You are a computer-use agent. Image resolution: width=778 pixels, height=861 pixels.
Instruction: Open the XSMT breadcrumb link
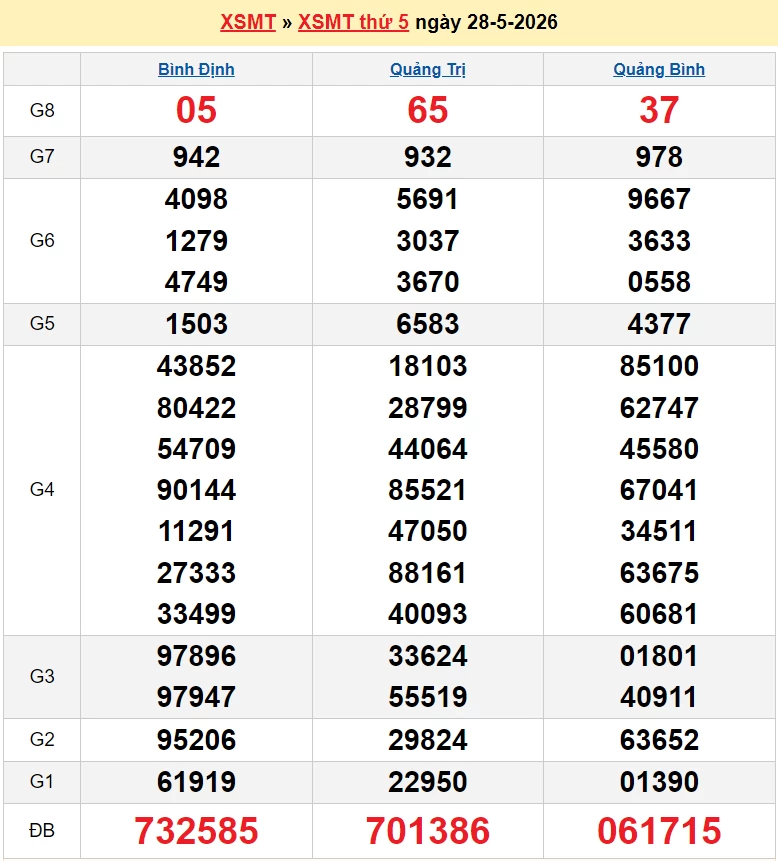coord(248,22)
